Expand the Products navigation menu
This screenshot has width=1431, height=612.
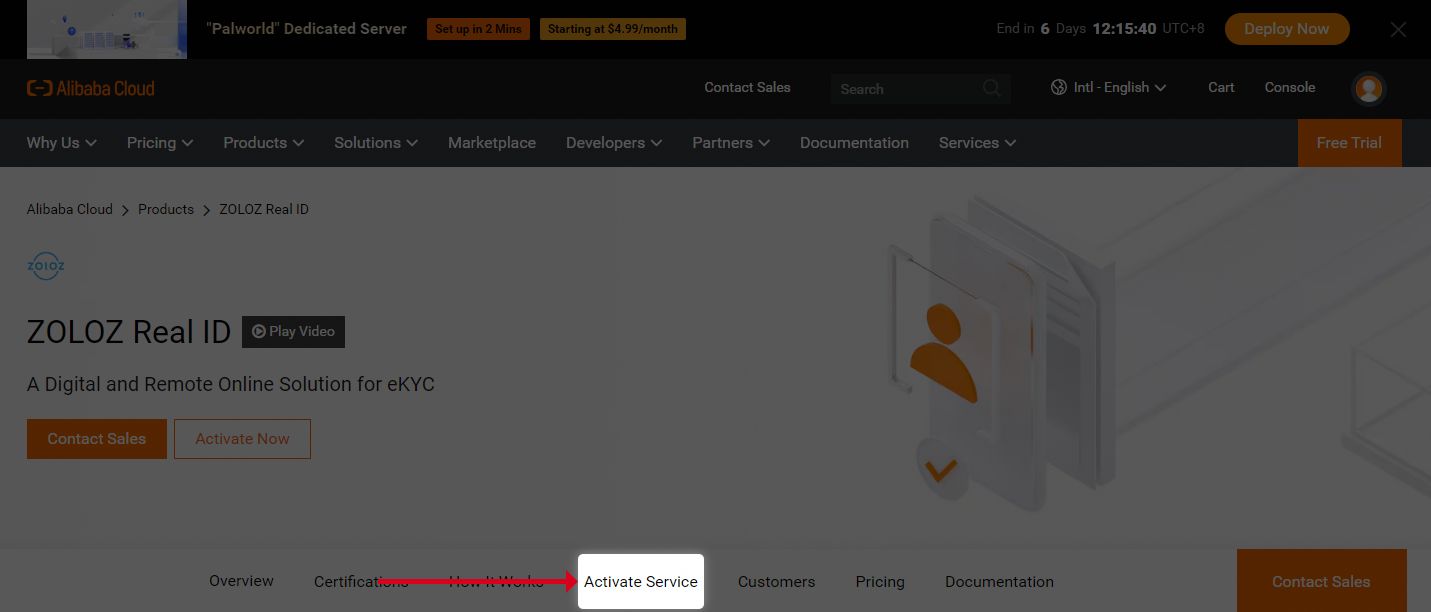[x=263, y=143]
